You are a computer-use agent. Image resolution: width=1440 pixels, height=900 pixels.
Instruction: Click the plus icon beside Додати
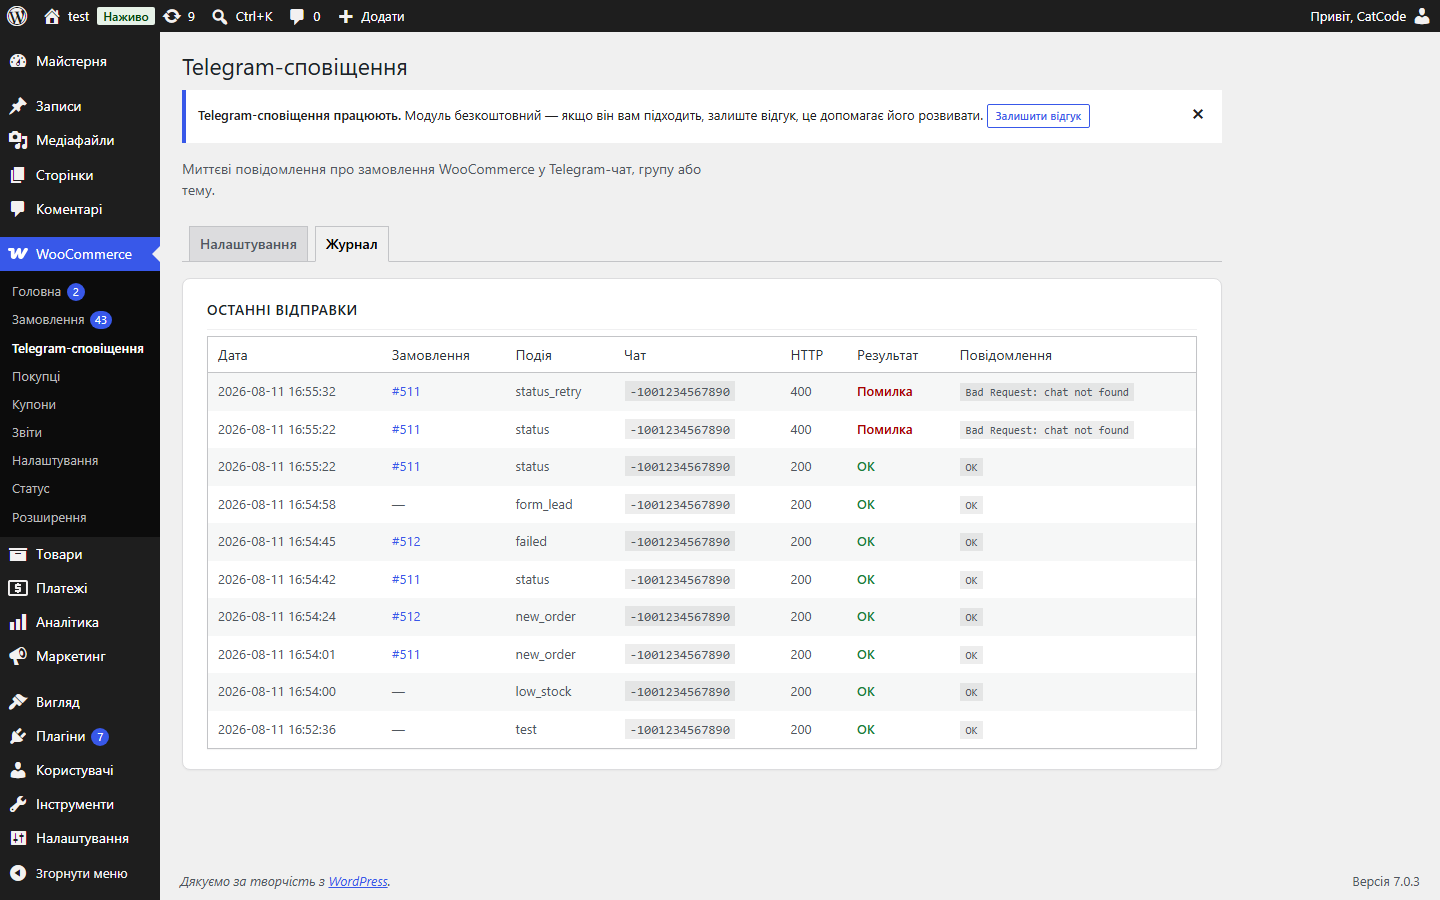coord(346,16)
